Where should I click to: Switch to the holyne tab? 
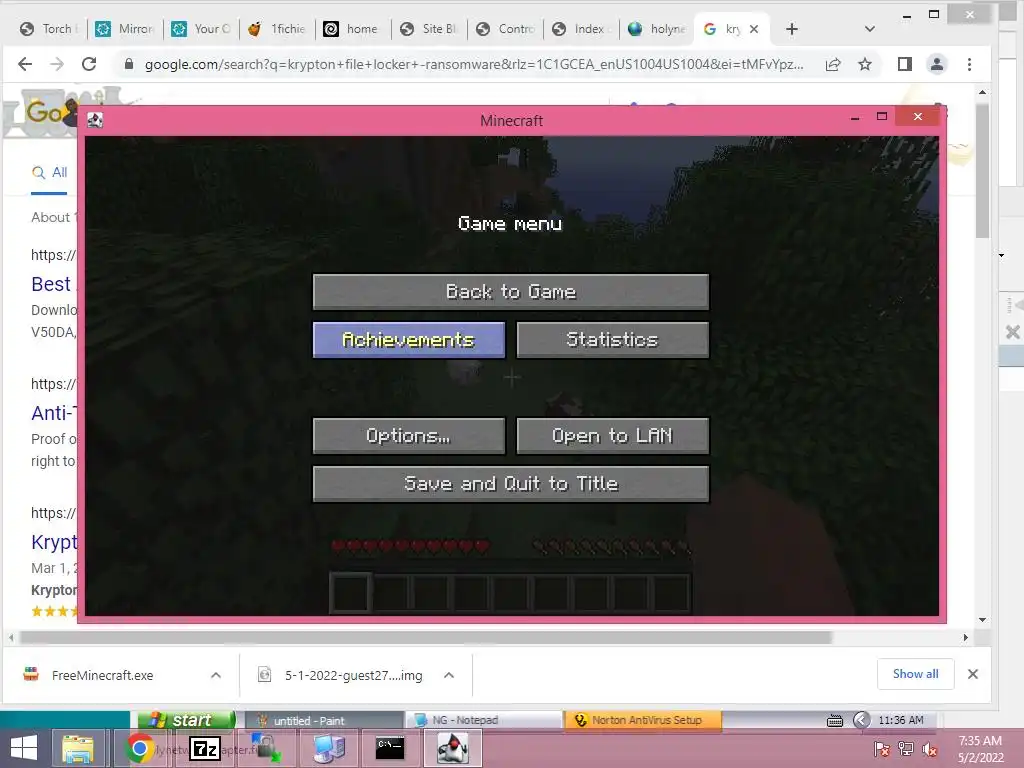[x=657, y=29]
